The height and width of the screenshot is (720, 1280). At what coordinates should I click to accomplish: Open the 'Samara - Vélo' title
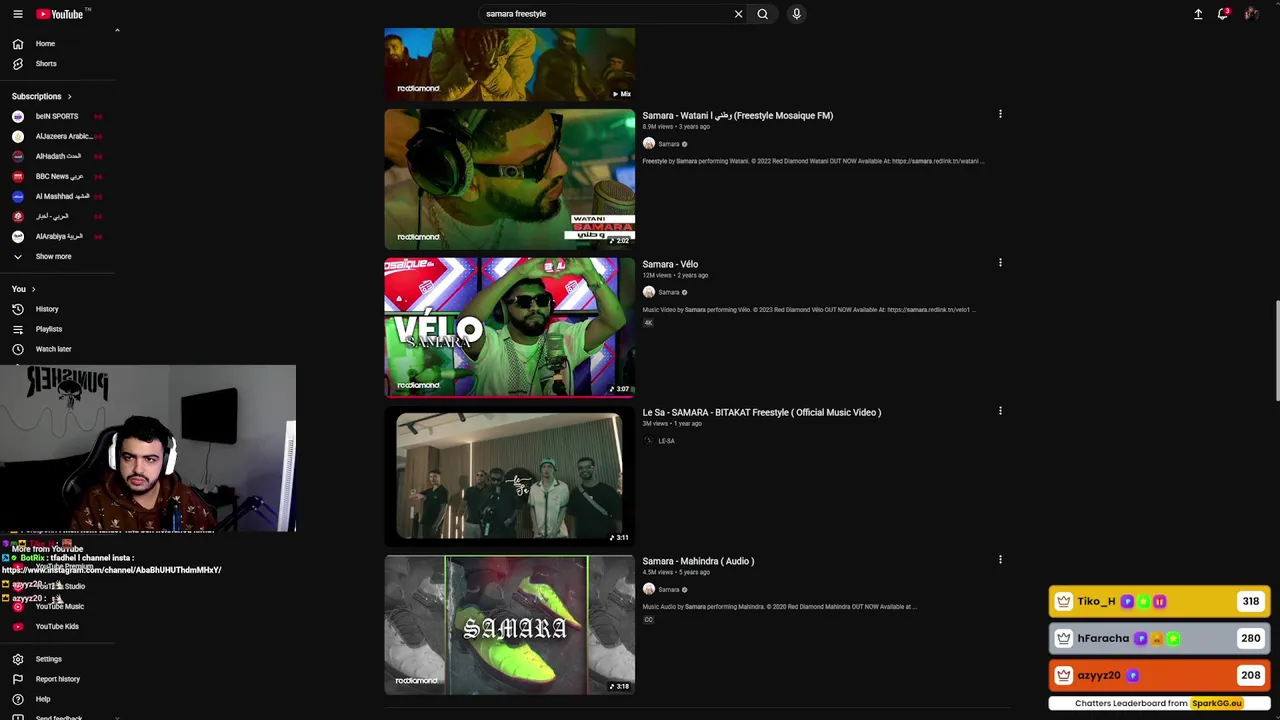coord(670,264)
